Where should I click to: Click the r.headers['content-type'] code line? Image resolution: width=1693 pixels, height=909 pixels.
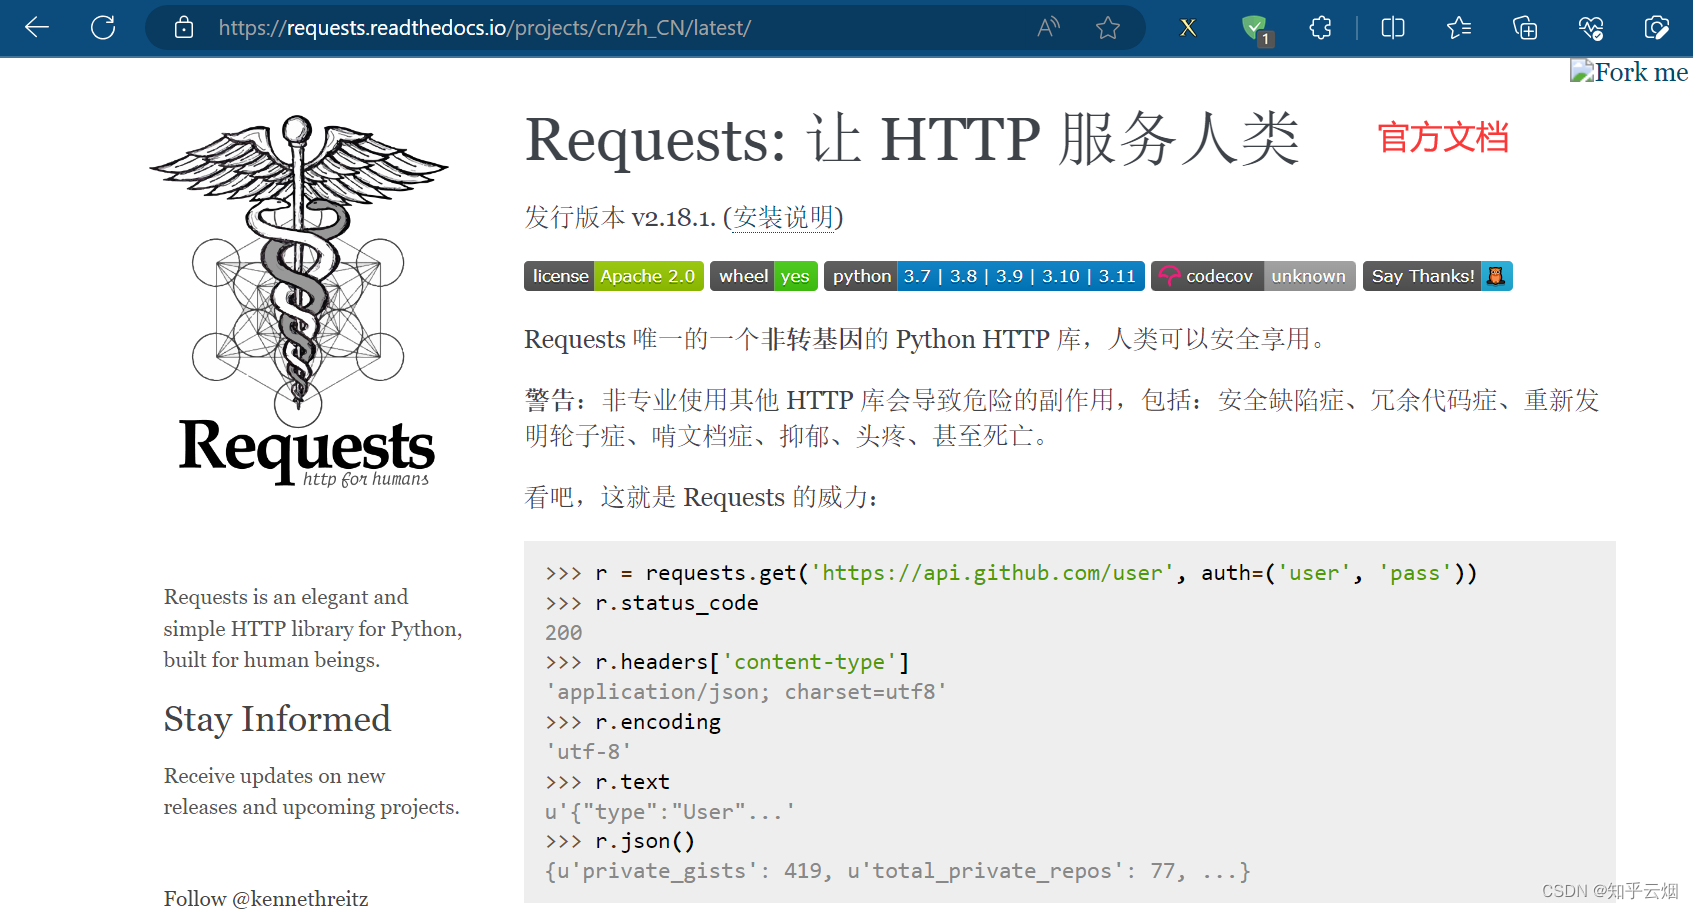[x=727, y=662]
